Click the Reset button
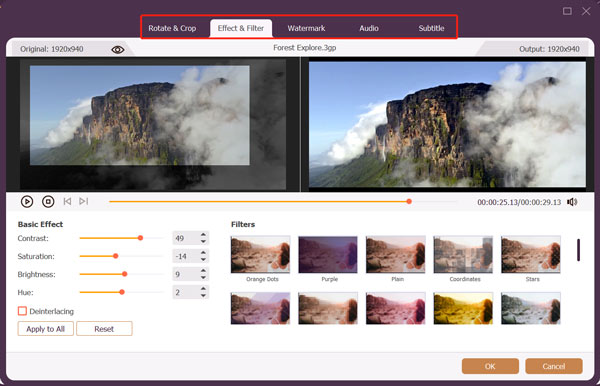600x386 pixels. pos(104,329)
